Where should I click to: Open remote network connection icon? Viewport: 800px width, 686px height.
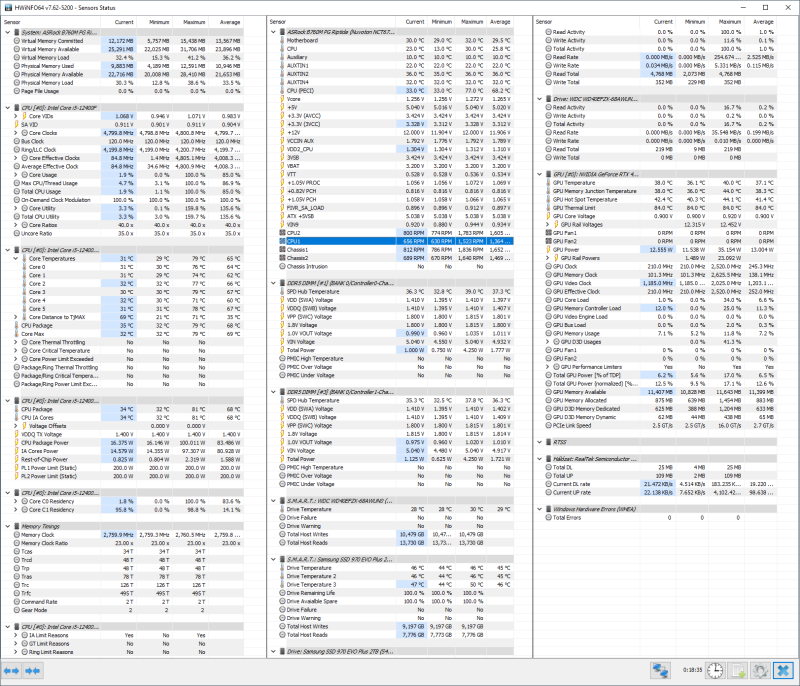(x=660, y=671)
